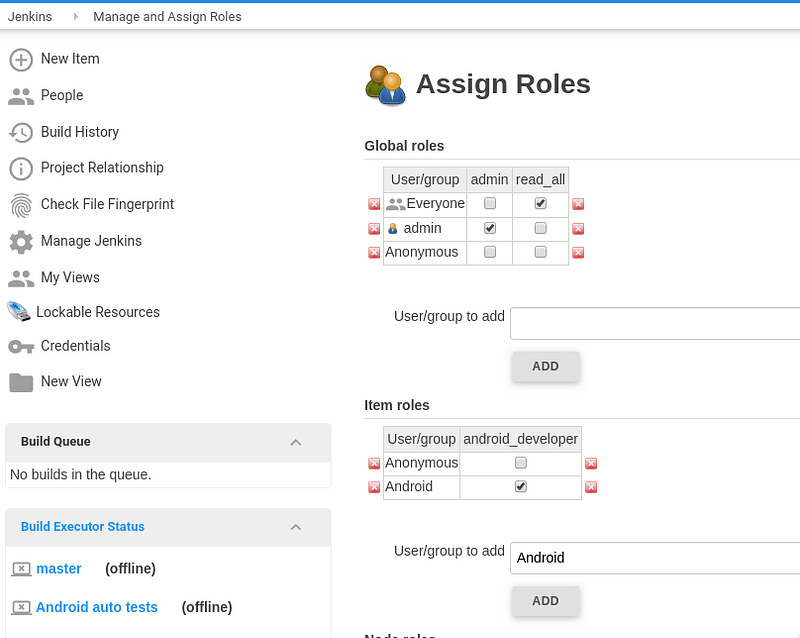Image resolution: width=800 pixels, height=638 pixels.
Task: Go to Jenkins home via breadcrumb
Action: click(x=30, y=17)
